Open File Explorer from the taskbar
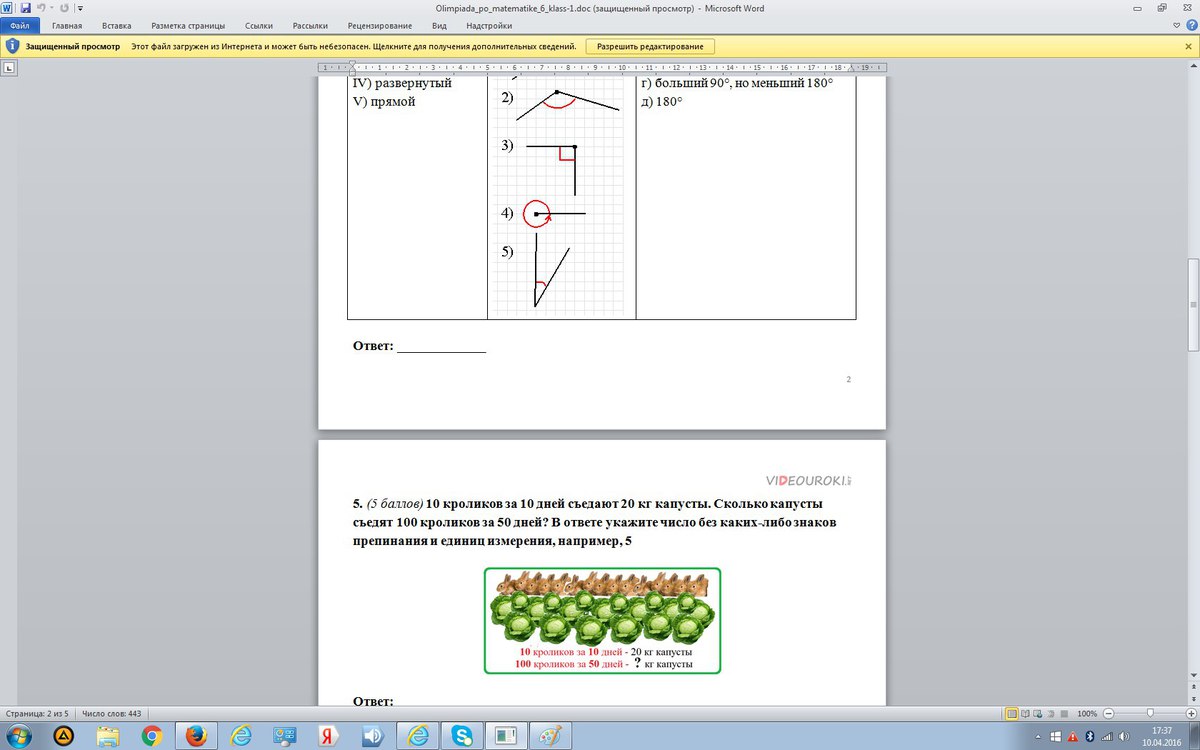1200x750 pixels. point(107,736)
